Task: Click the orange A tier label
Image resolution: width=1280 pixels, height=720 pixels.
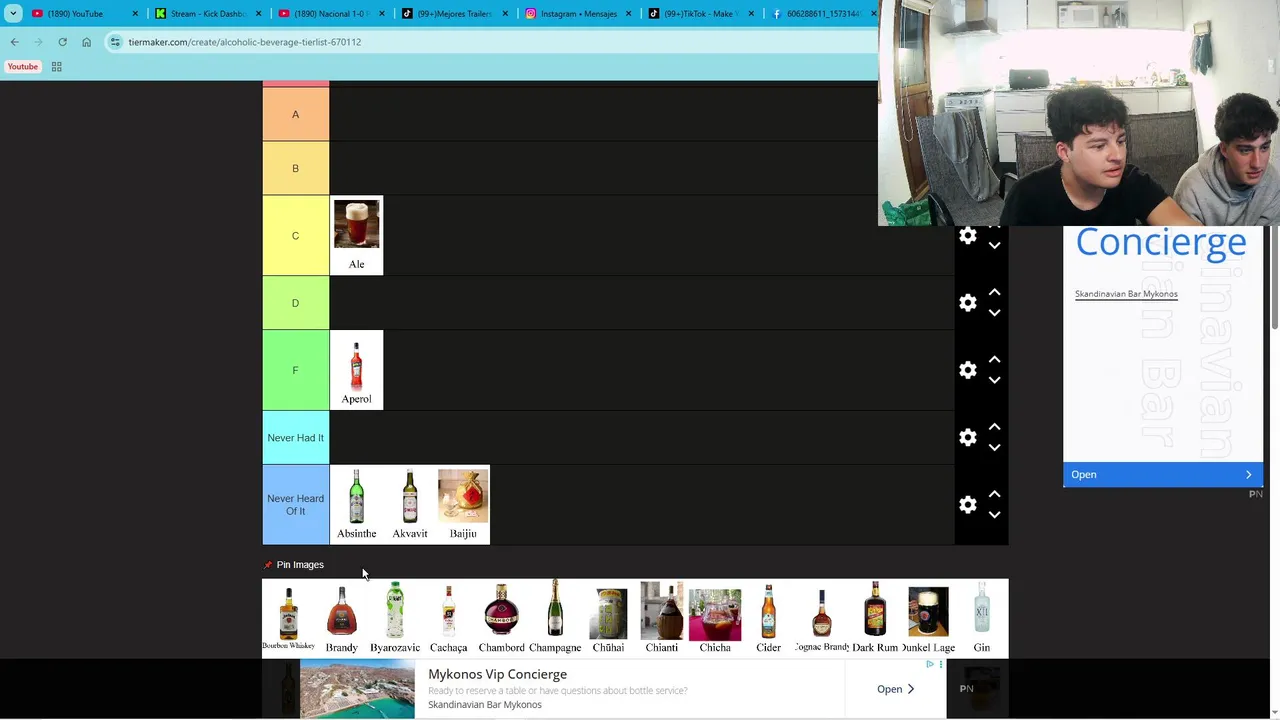Action: [295, 114]
